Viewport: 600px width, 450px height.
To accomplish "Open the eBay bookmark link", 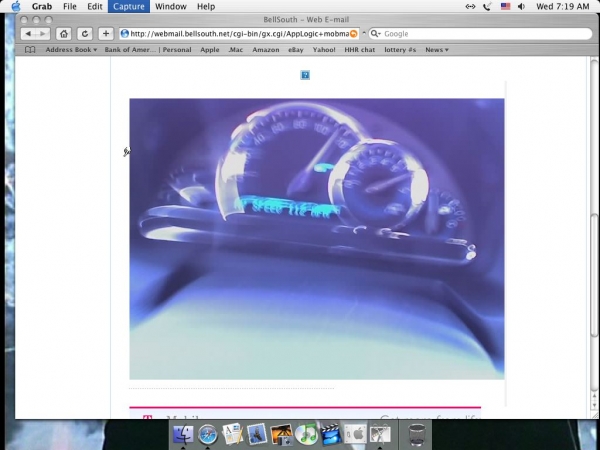I will pyautogui.click(x=296, y=49).
